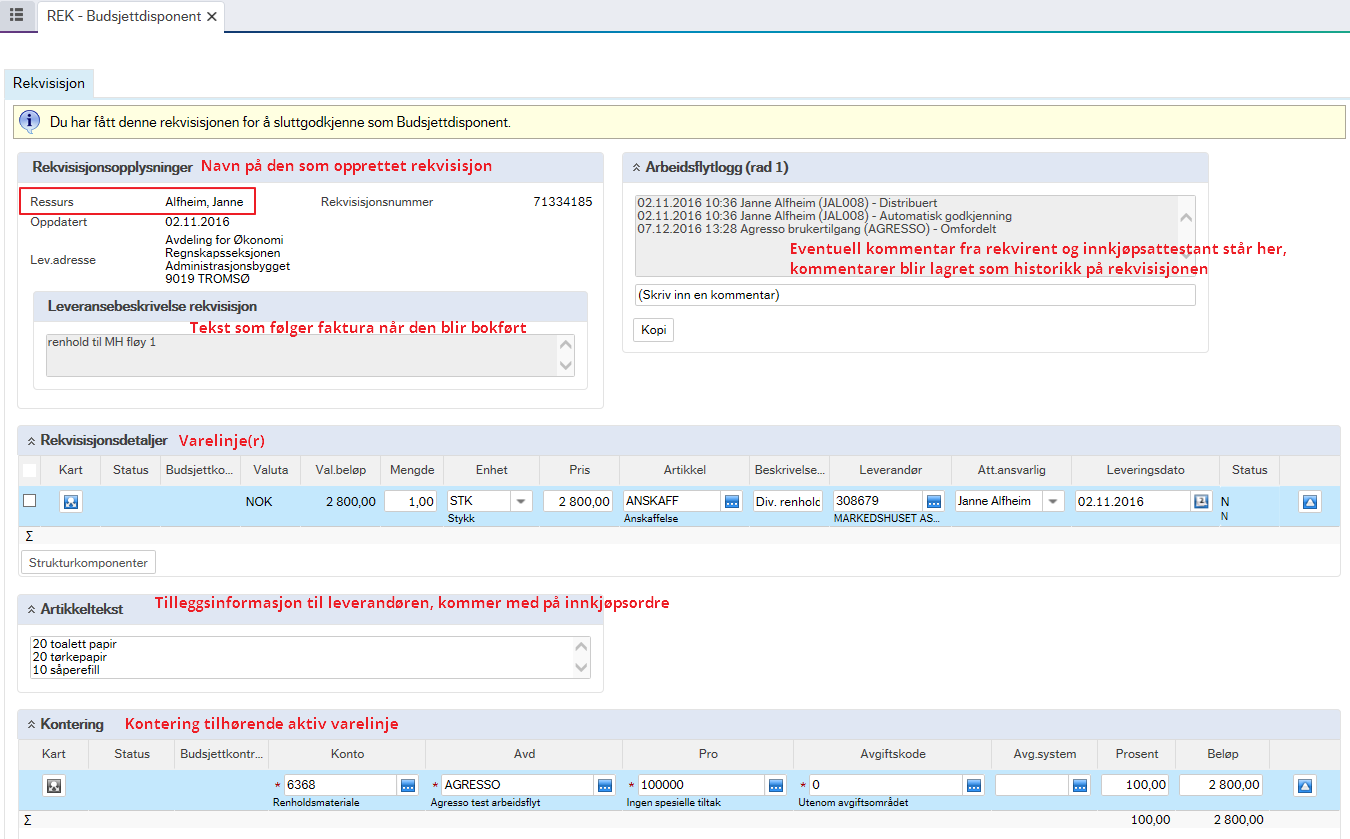Open the Kart icon in the requisition row
The image size is (1350, 839).
click(x=70, y=502)
